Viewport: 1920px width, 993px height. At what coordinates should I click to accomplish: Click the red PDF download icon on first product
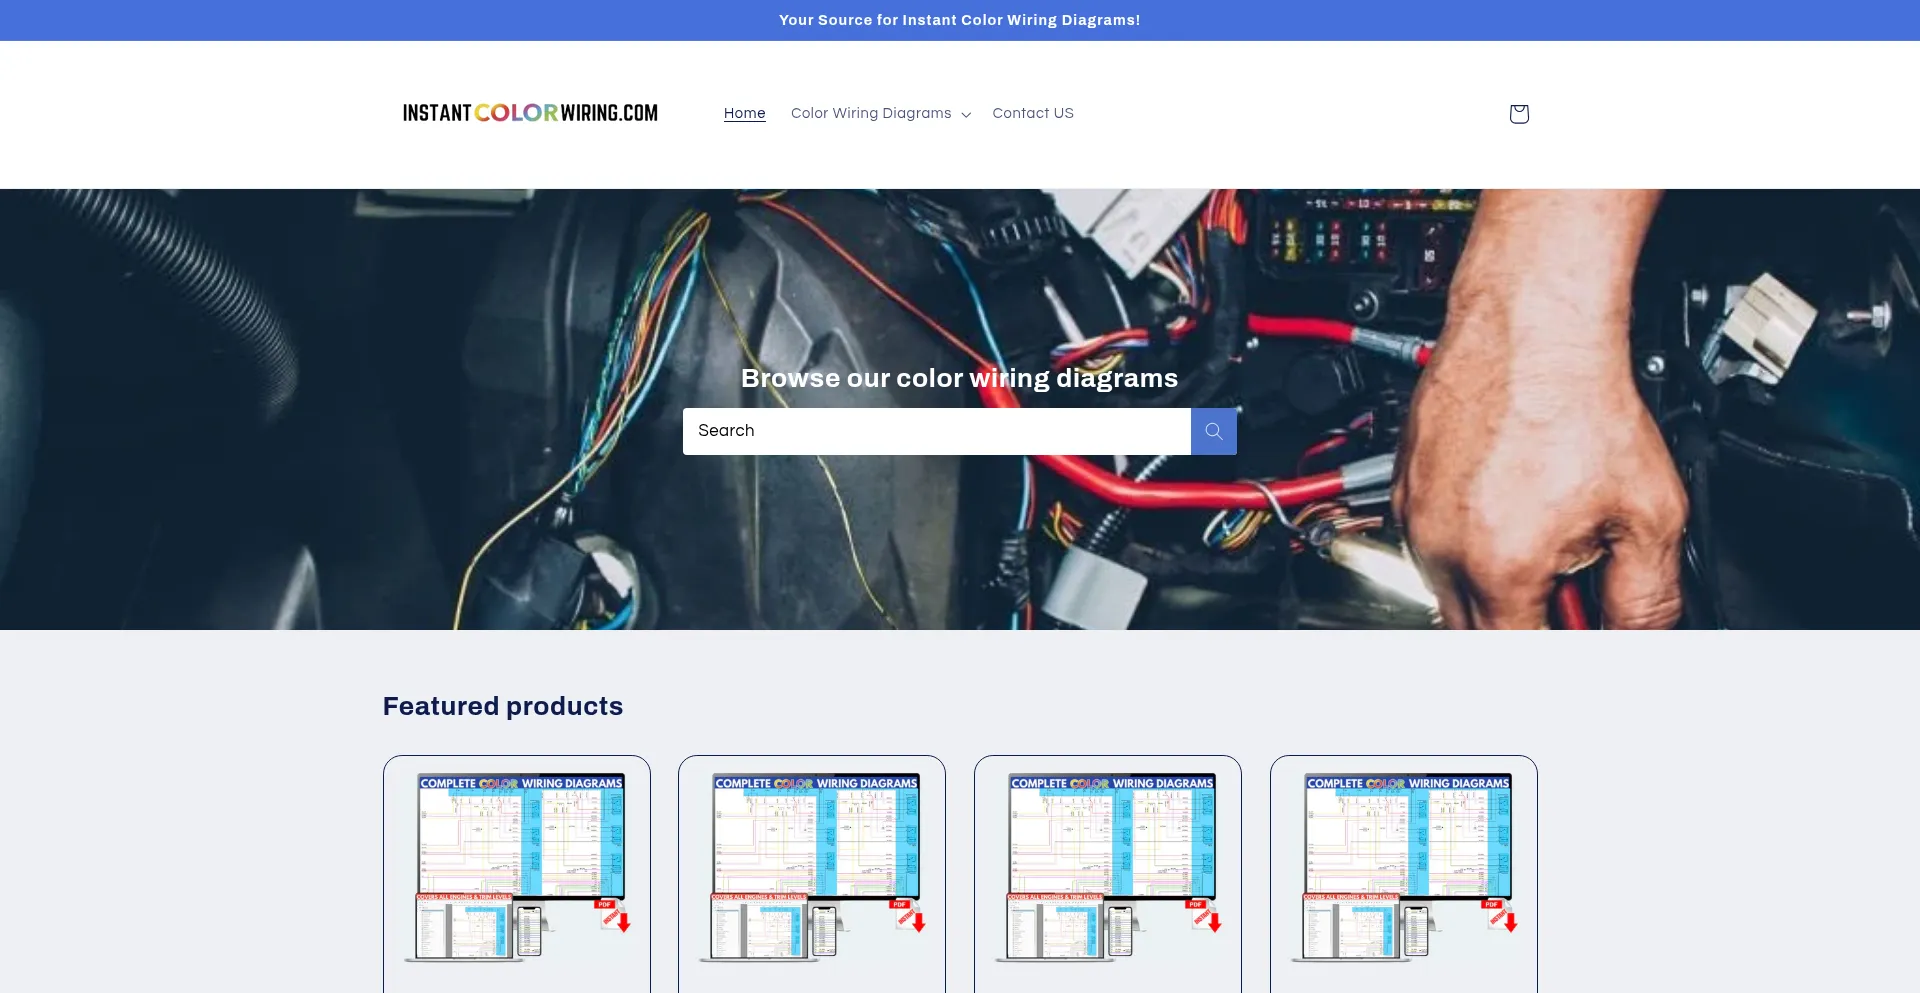tap(615, 916)
